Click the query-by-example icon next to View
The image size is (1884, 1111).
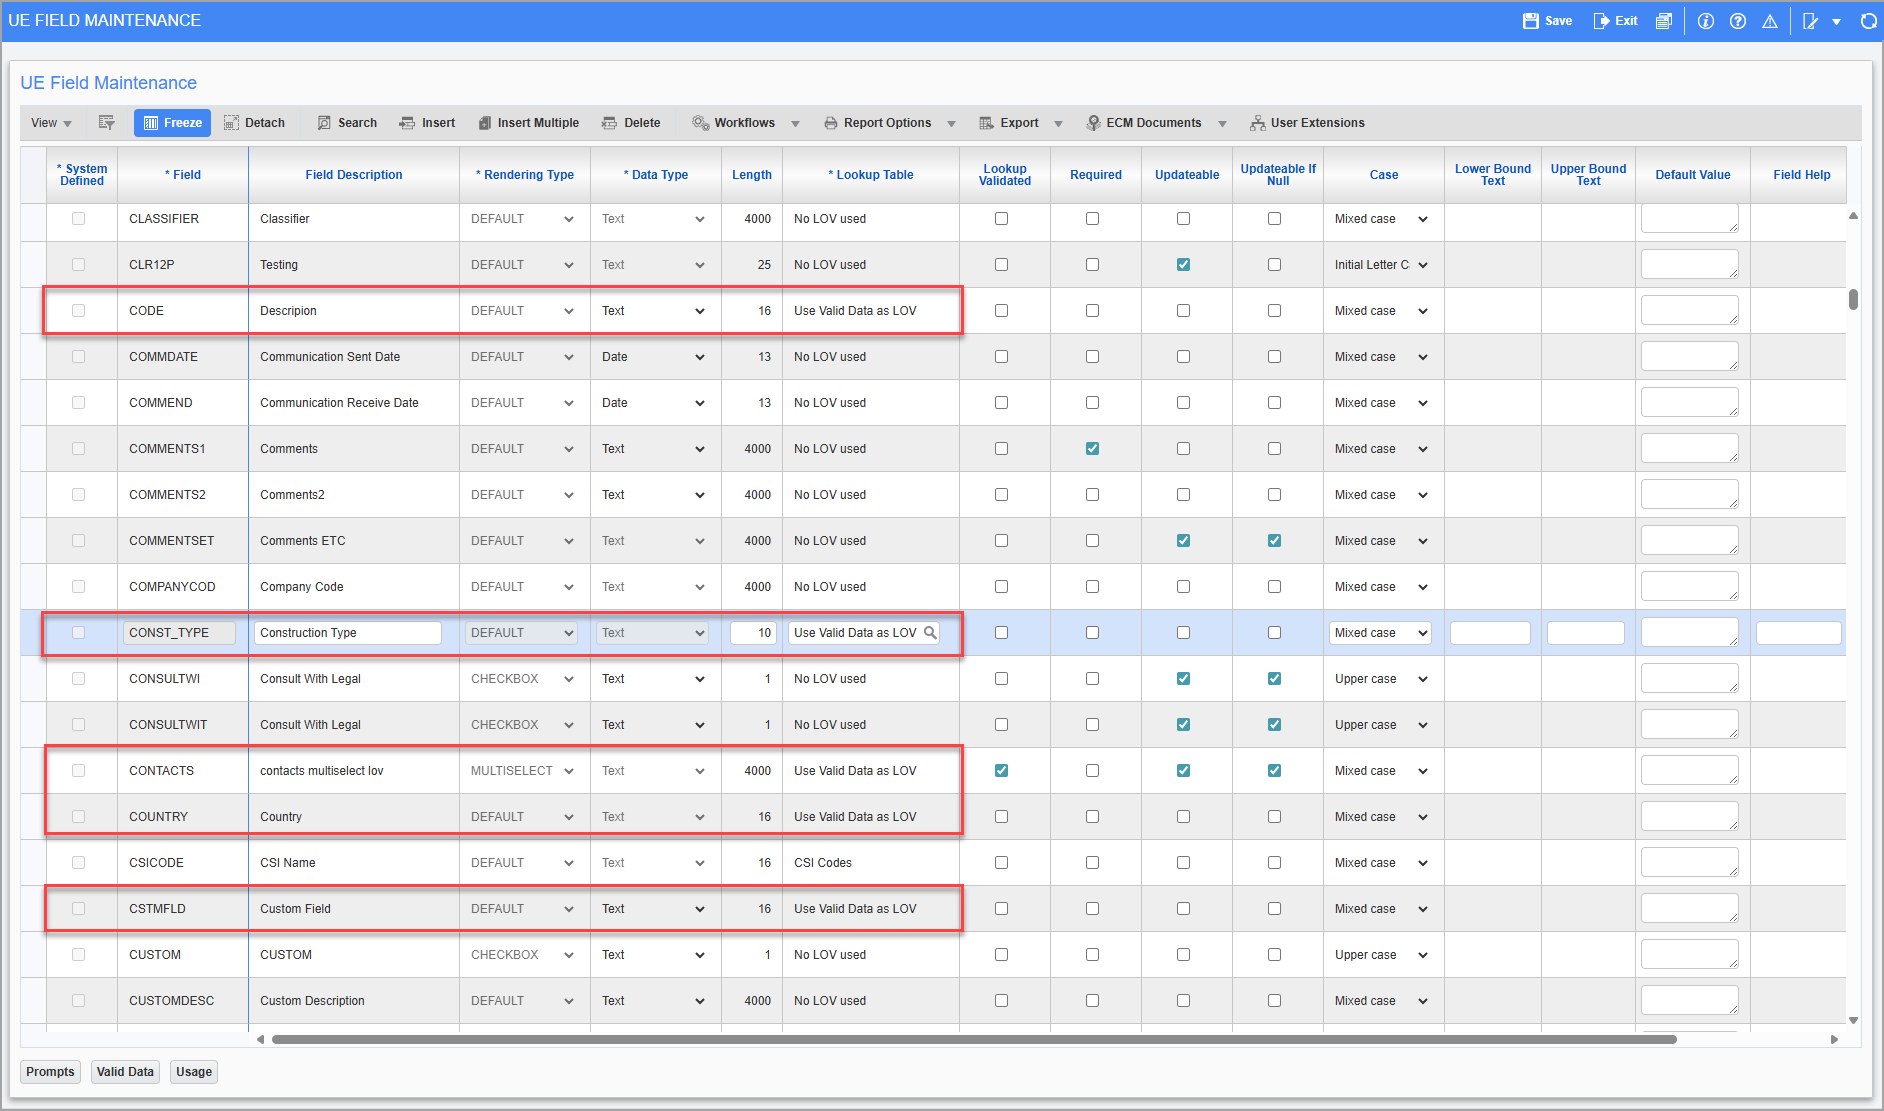pyautogui.click(x=106, y=123)
